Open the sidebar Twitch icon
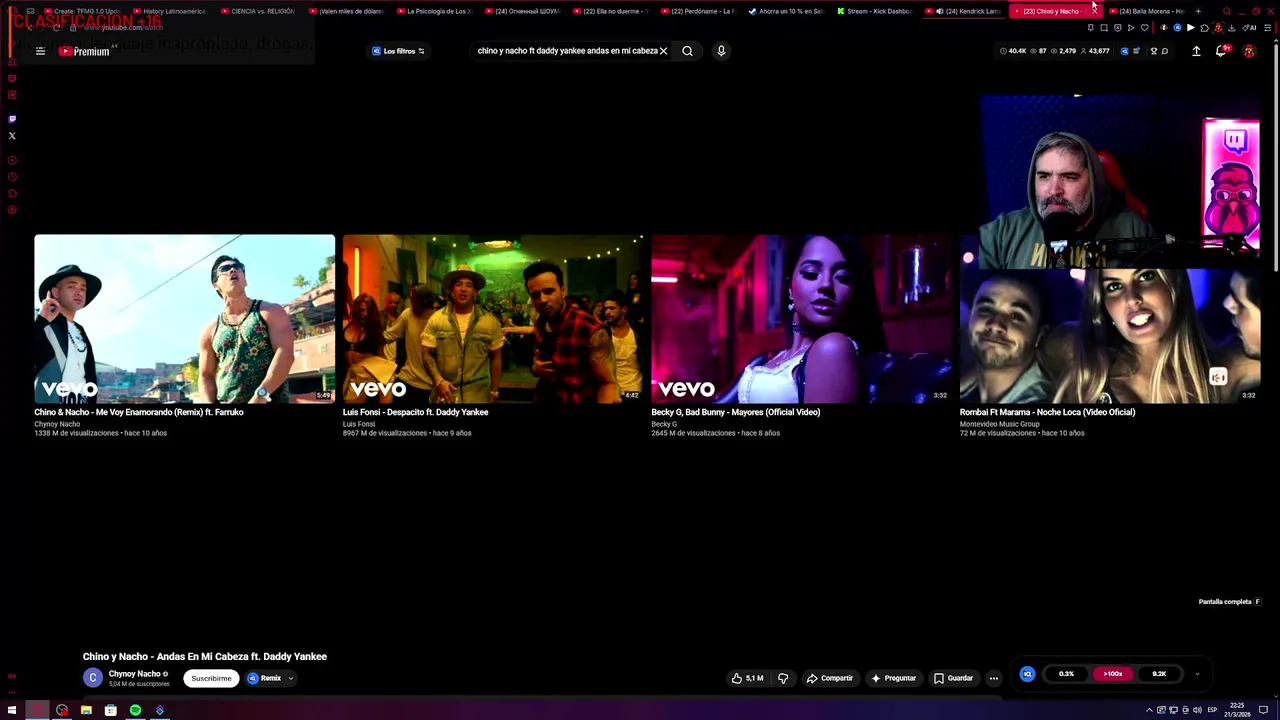 [x=12, y=119]
